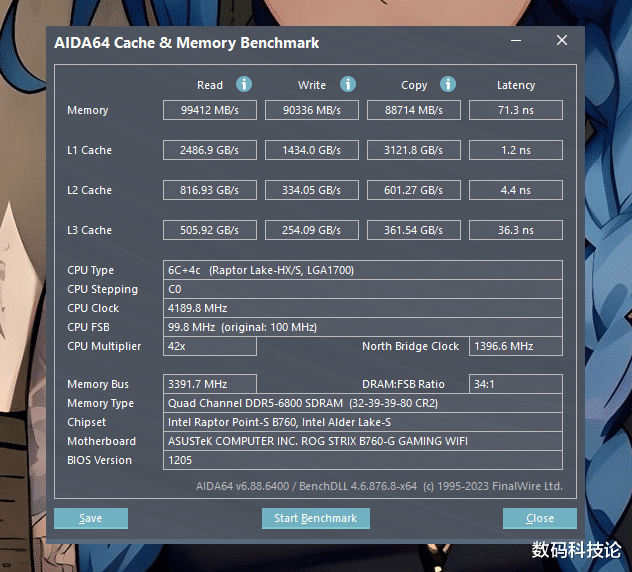Image resolution: width=632 pixels, height=572 pixels.
Task: Select the Memory latency 71.3 ns
Action: pos(516,110)
